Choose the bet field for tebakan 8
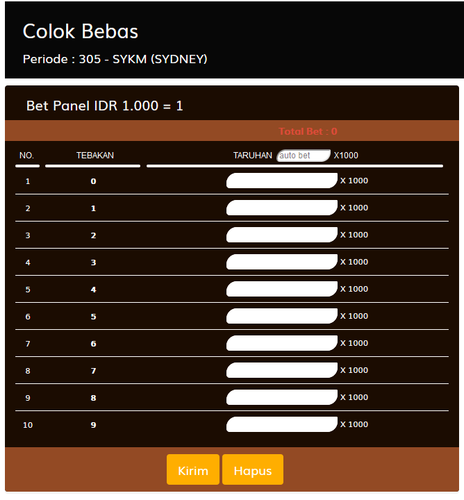The width and height of the screenshot is (464, 500). (282, 397)
